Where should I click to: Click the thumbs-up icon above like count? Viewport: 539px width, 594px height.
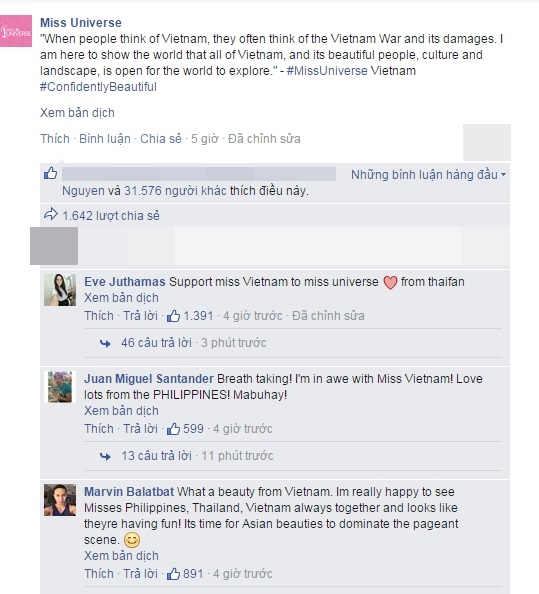pyautogui.click(x=50, y=173)
